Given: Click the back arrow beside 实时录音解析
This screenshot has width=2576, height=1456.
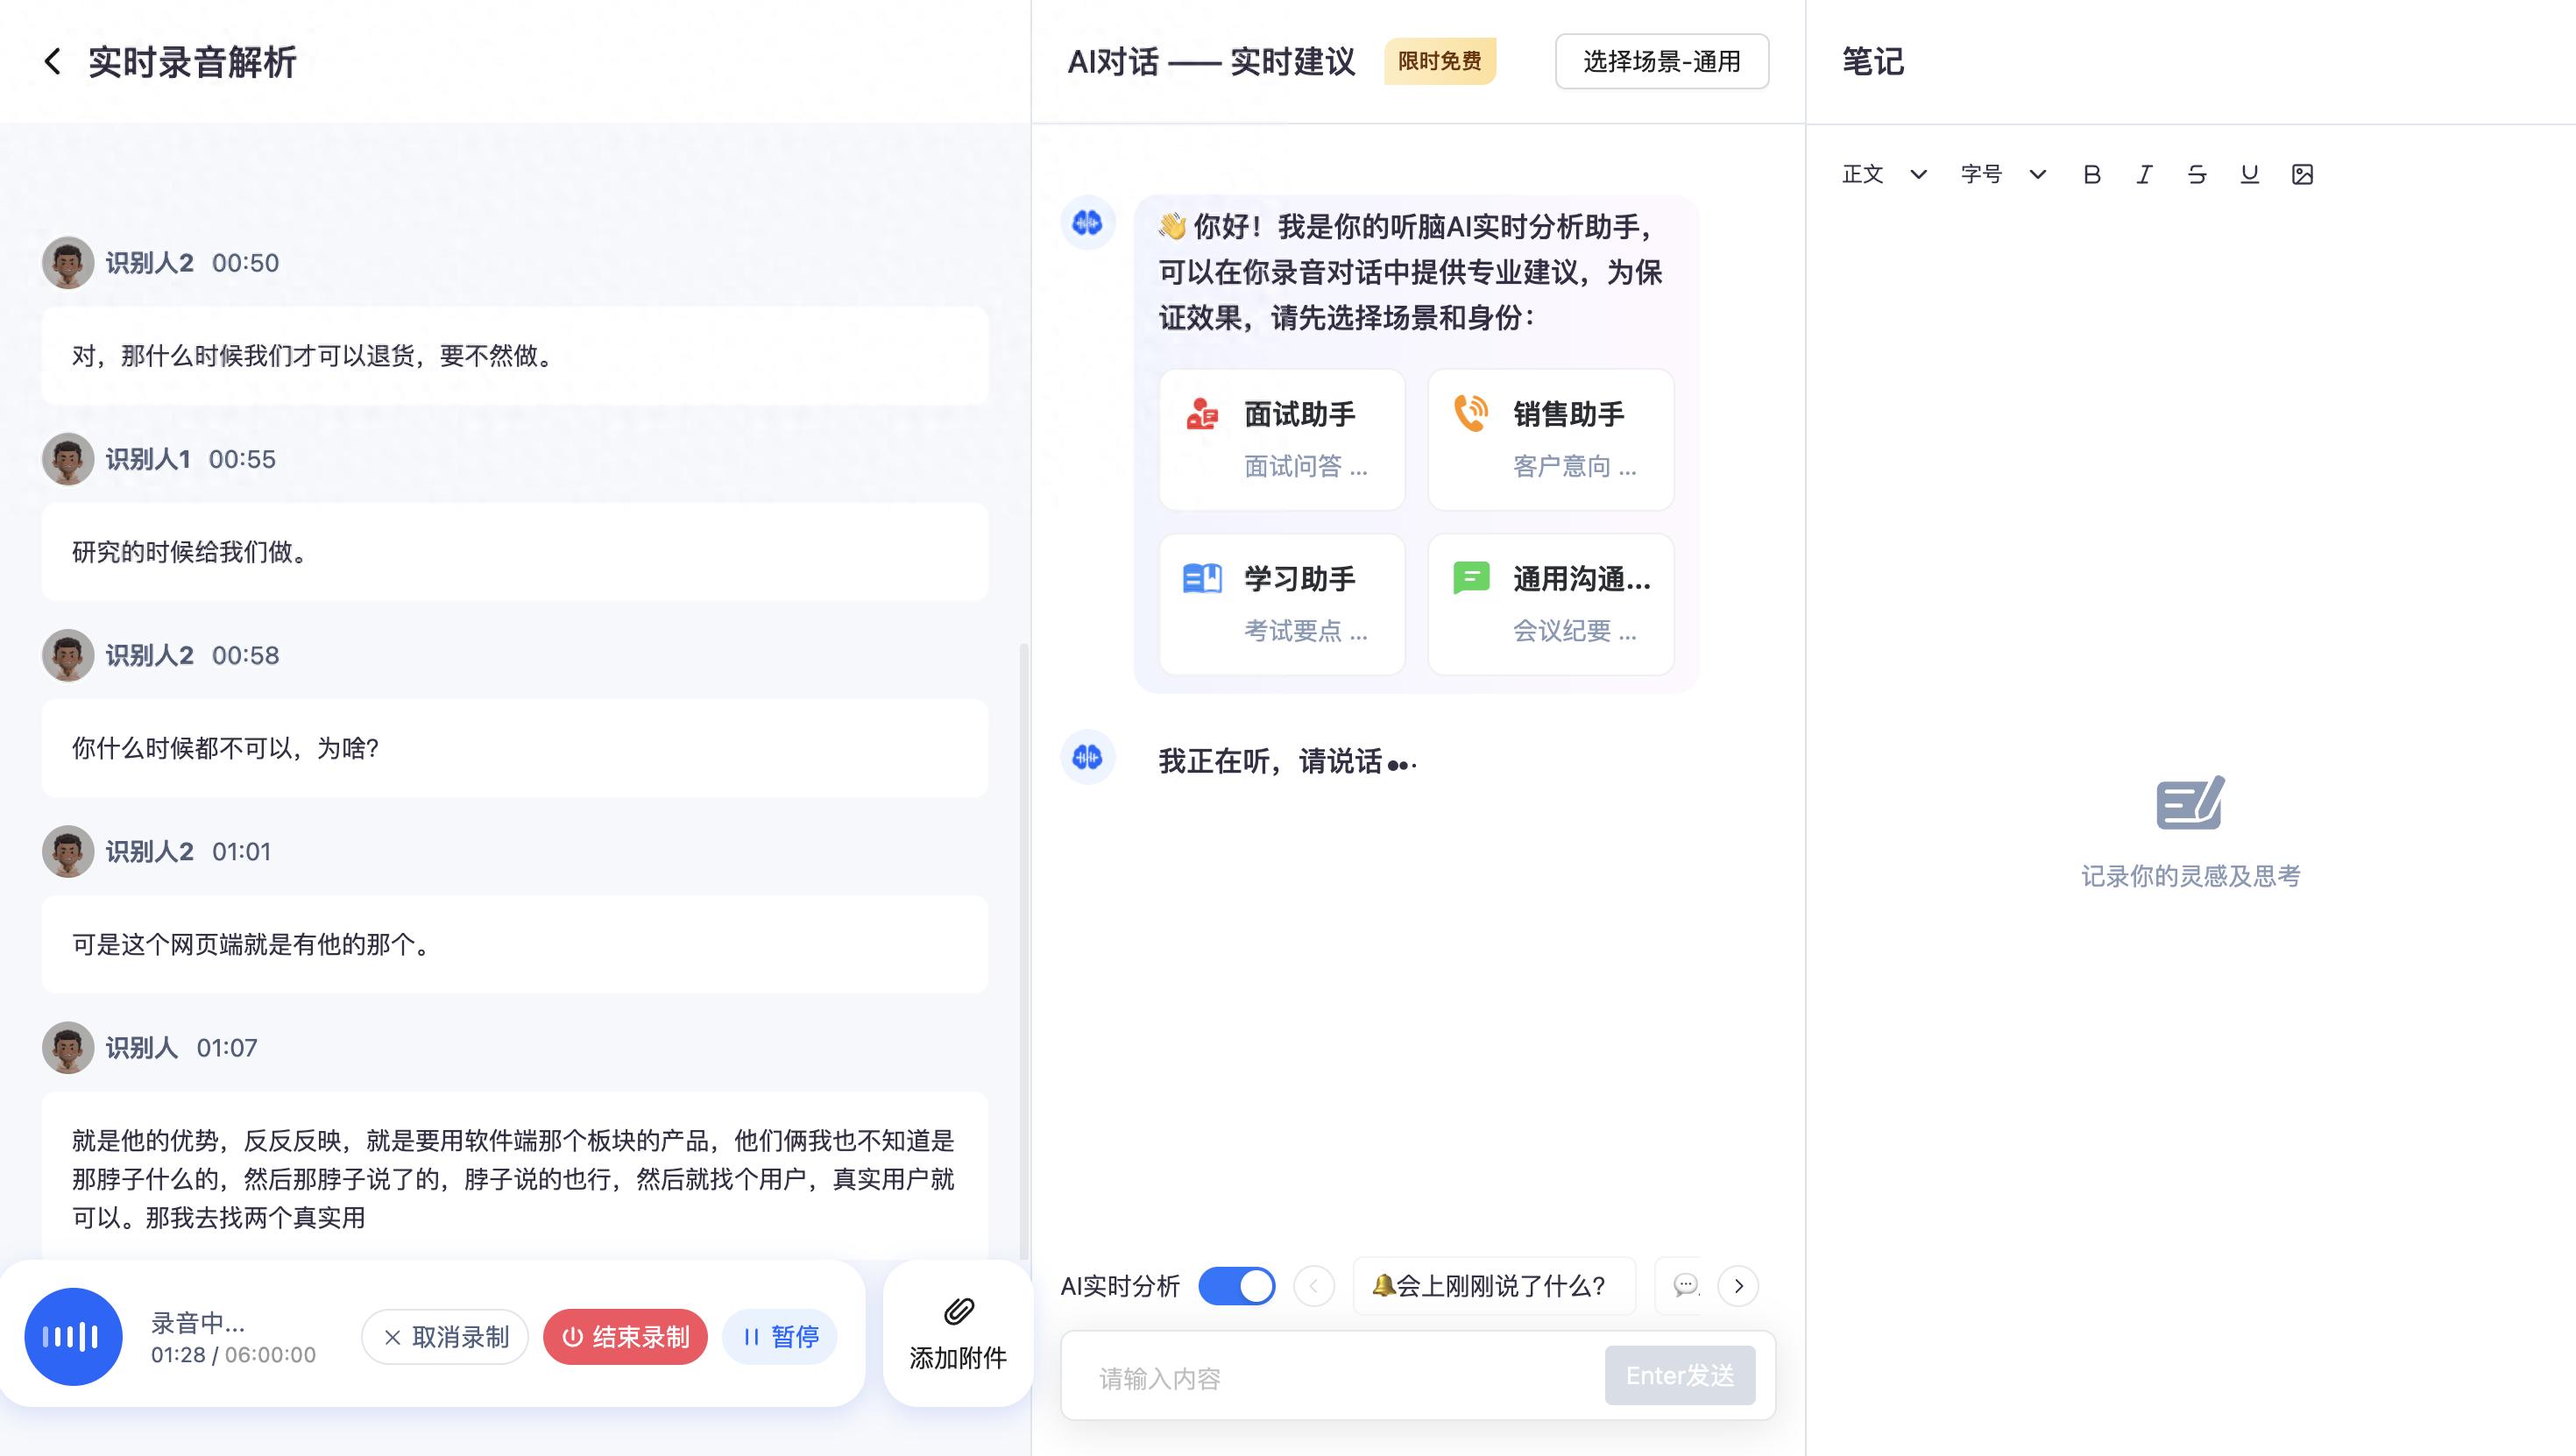Looking at the screenshot, I should [52, 62].
